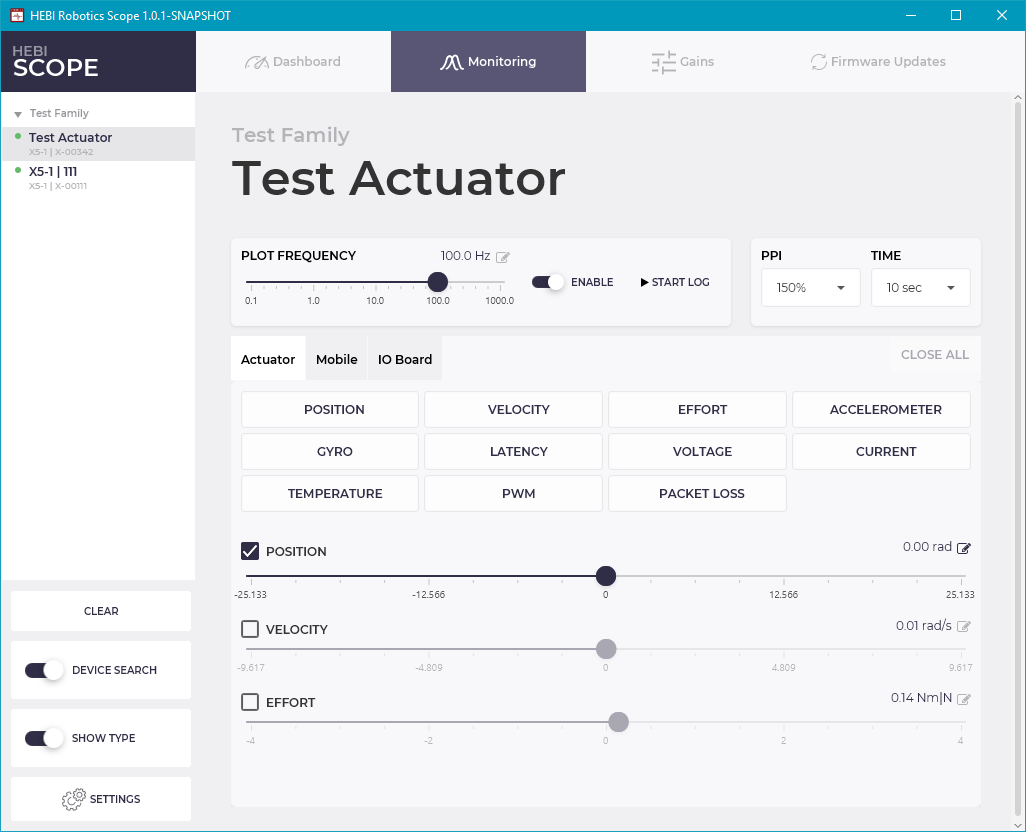1026x832 pixels.
Task: Open the TIME 10 sec dropdown
Action: click(x=920, y=287)
